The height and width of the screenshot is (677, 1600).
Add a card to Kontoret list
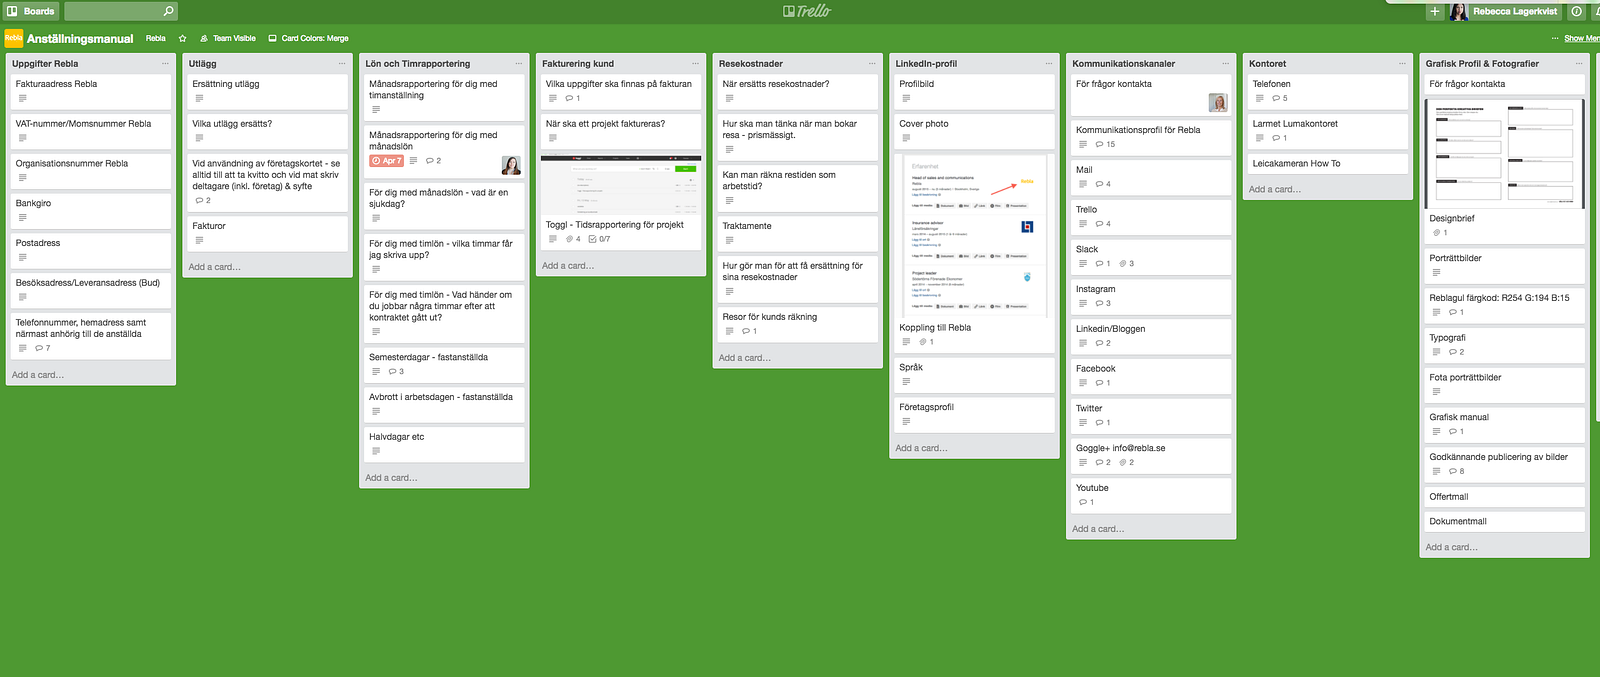coord(1275,189)
